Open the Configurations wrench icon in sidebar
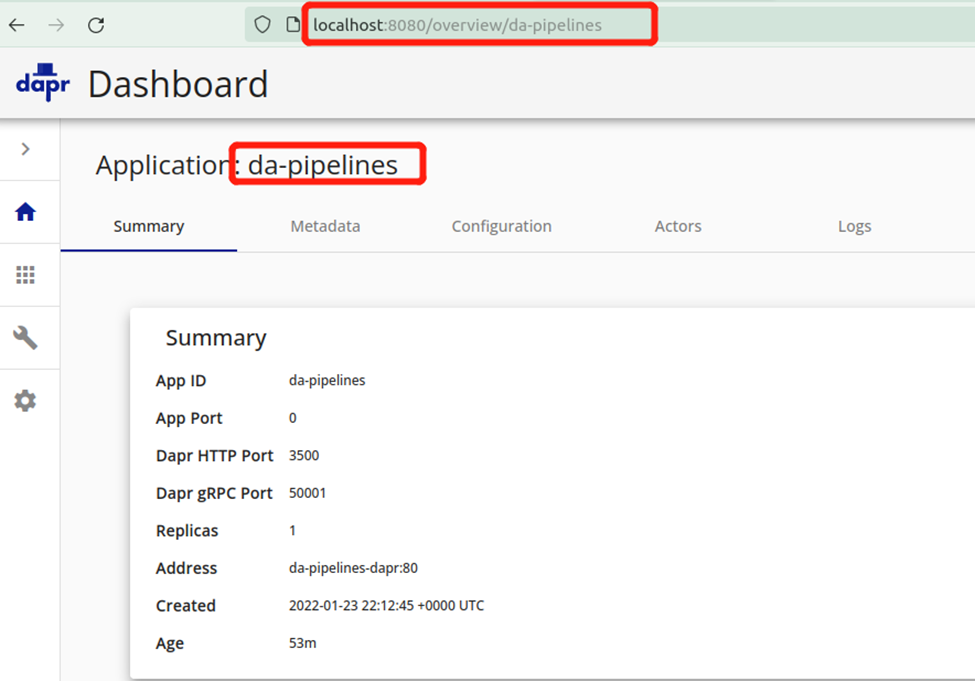The image size is (975, 681). point(25,338)
